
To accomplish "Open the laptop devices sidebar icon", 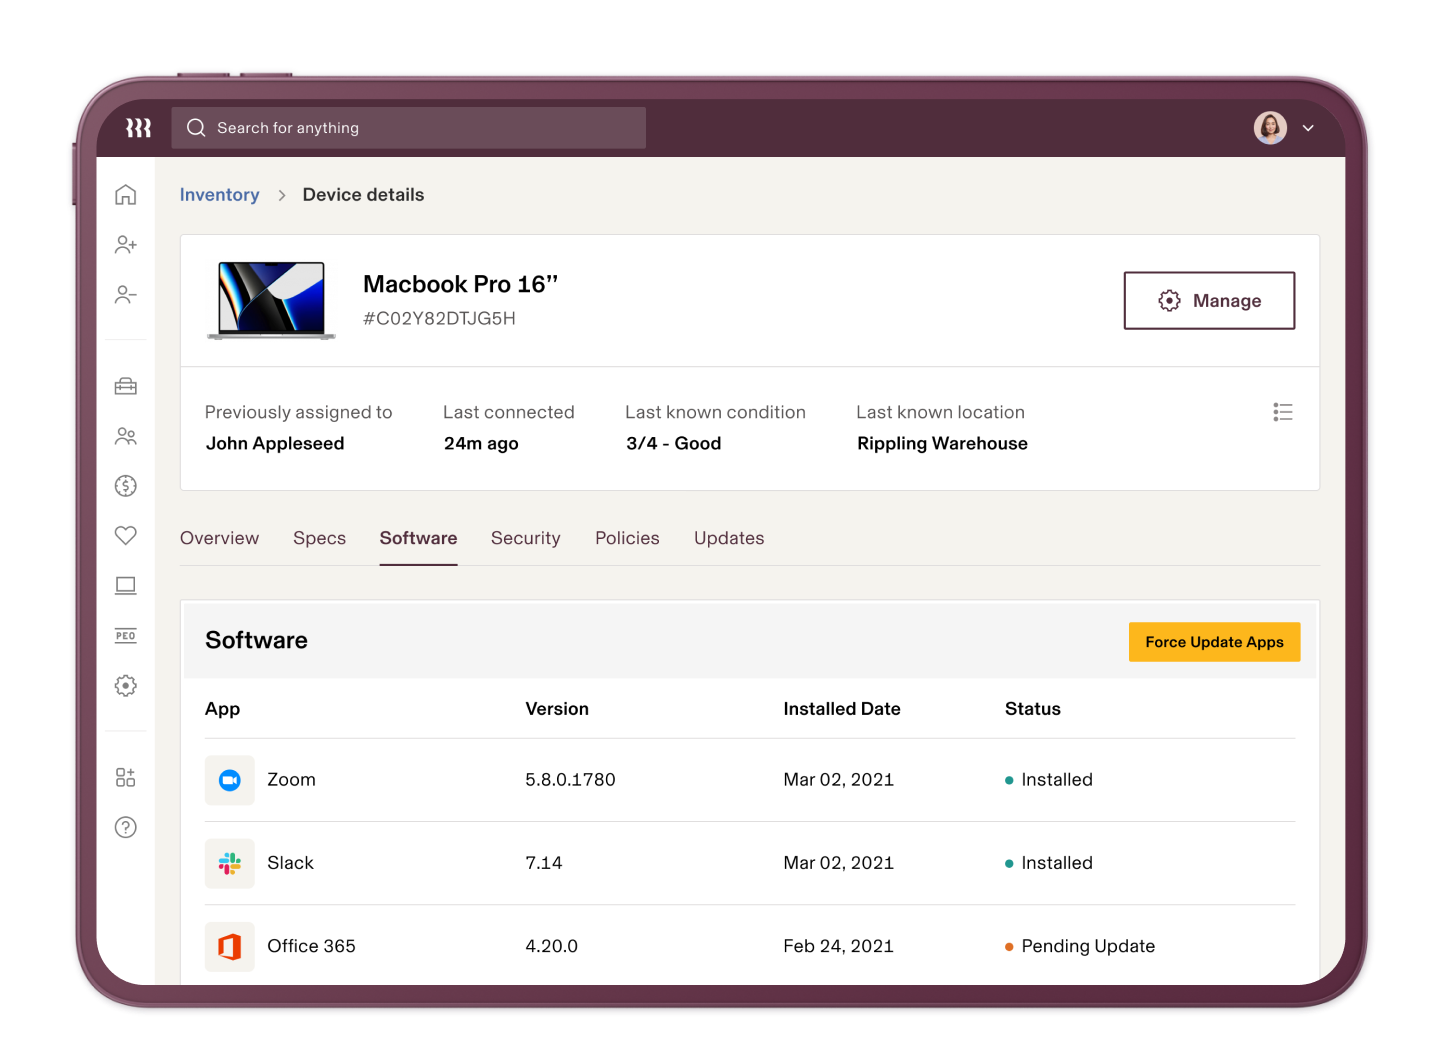I will pos(125,585).
